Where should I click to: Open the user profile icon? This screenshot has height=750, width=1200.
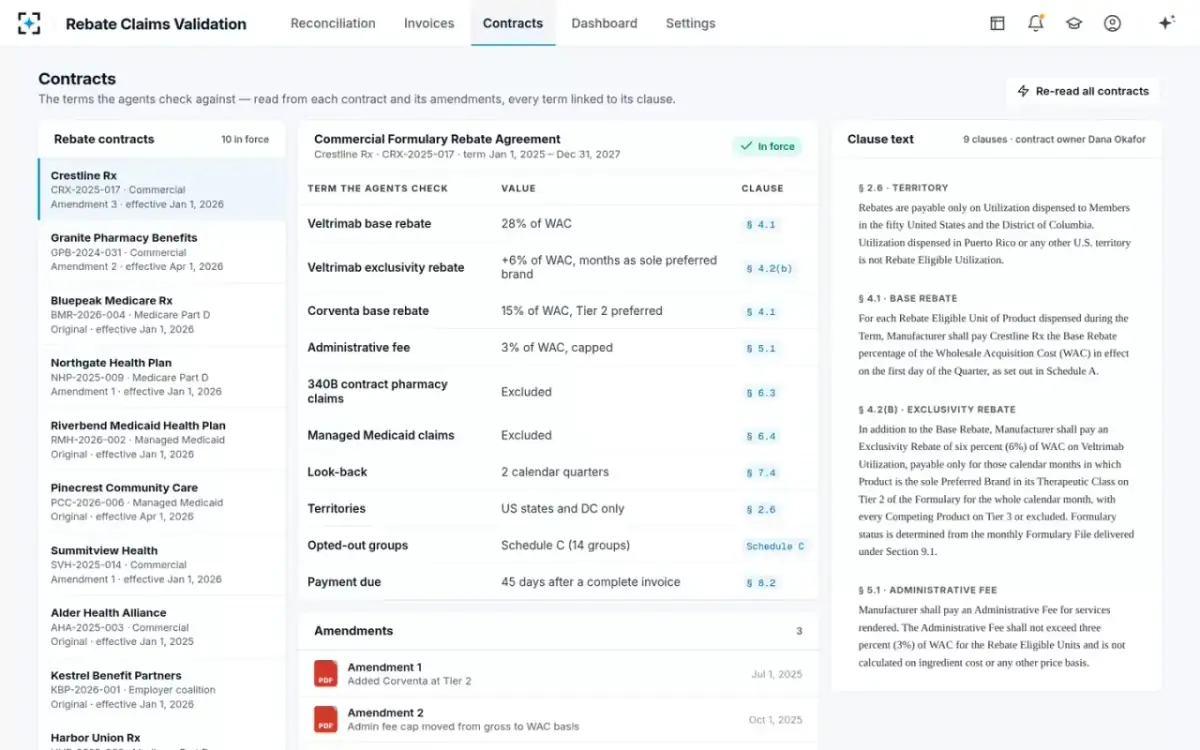click(x=1112, y=23)
